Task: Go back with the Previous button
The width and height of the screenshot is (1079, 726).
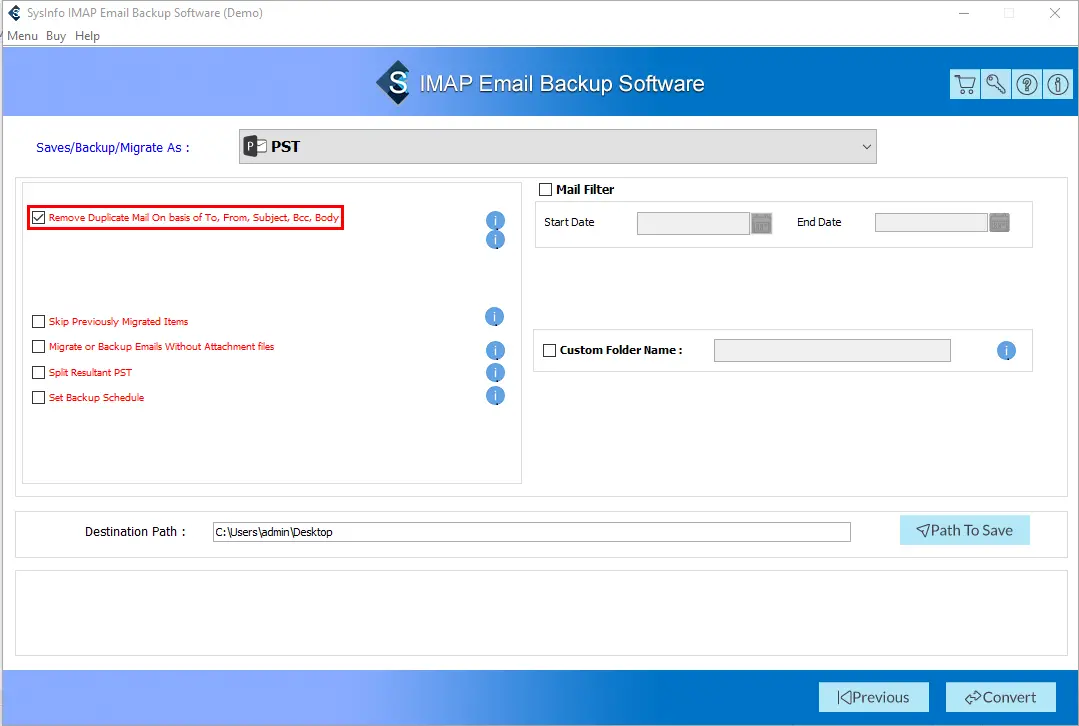Action: [873, 697]
